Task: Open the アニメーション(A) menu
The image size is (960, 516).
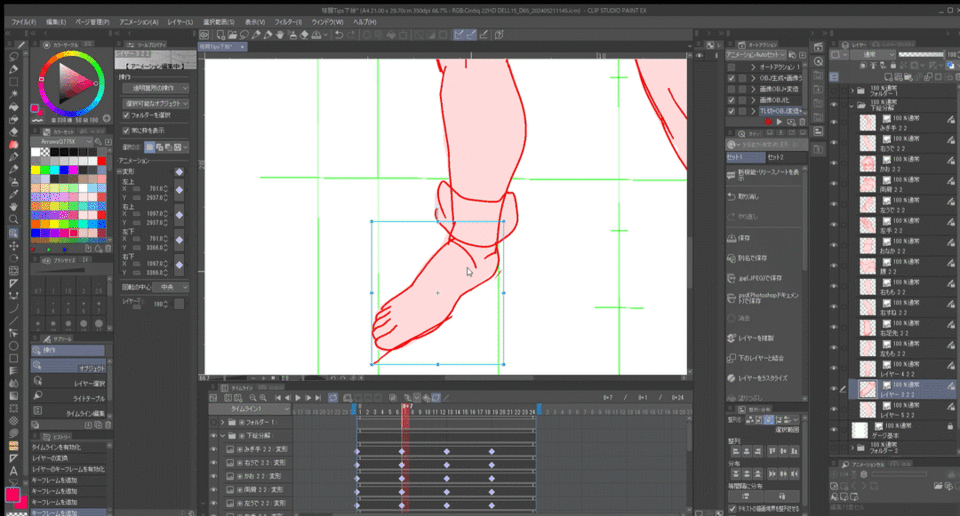Action: click(x=139, y=21)
